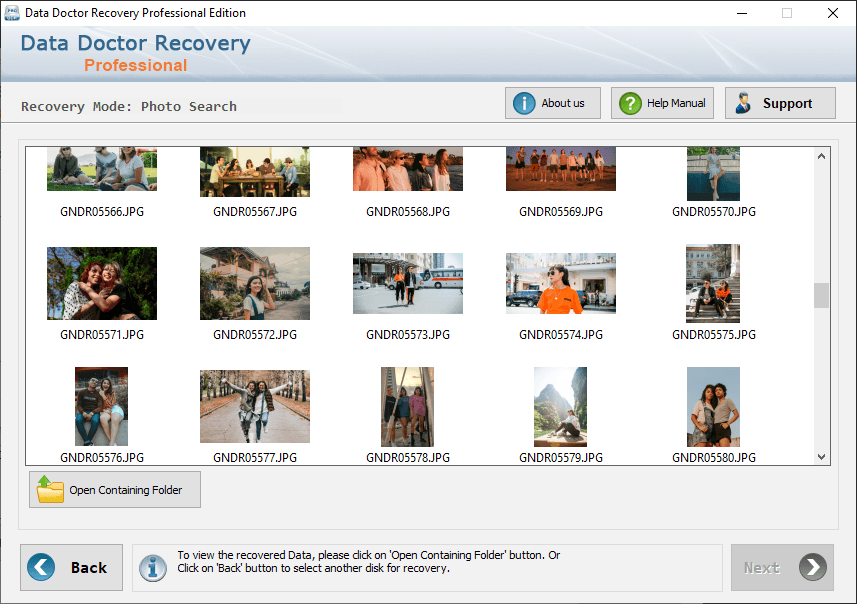Click the file name GNDR05575.JPG
857x604 pixels.
tap(714, 335)
